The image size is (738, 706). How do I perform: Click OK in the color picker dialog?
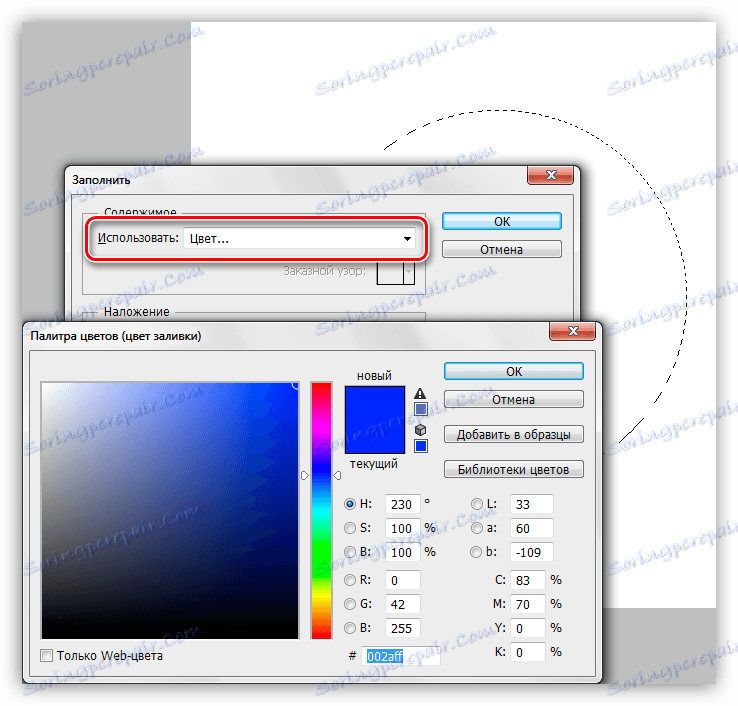pyautogui.click(x=513, y=371)
